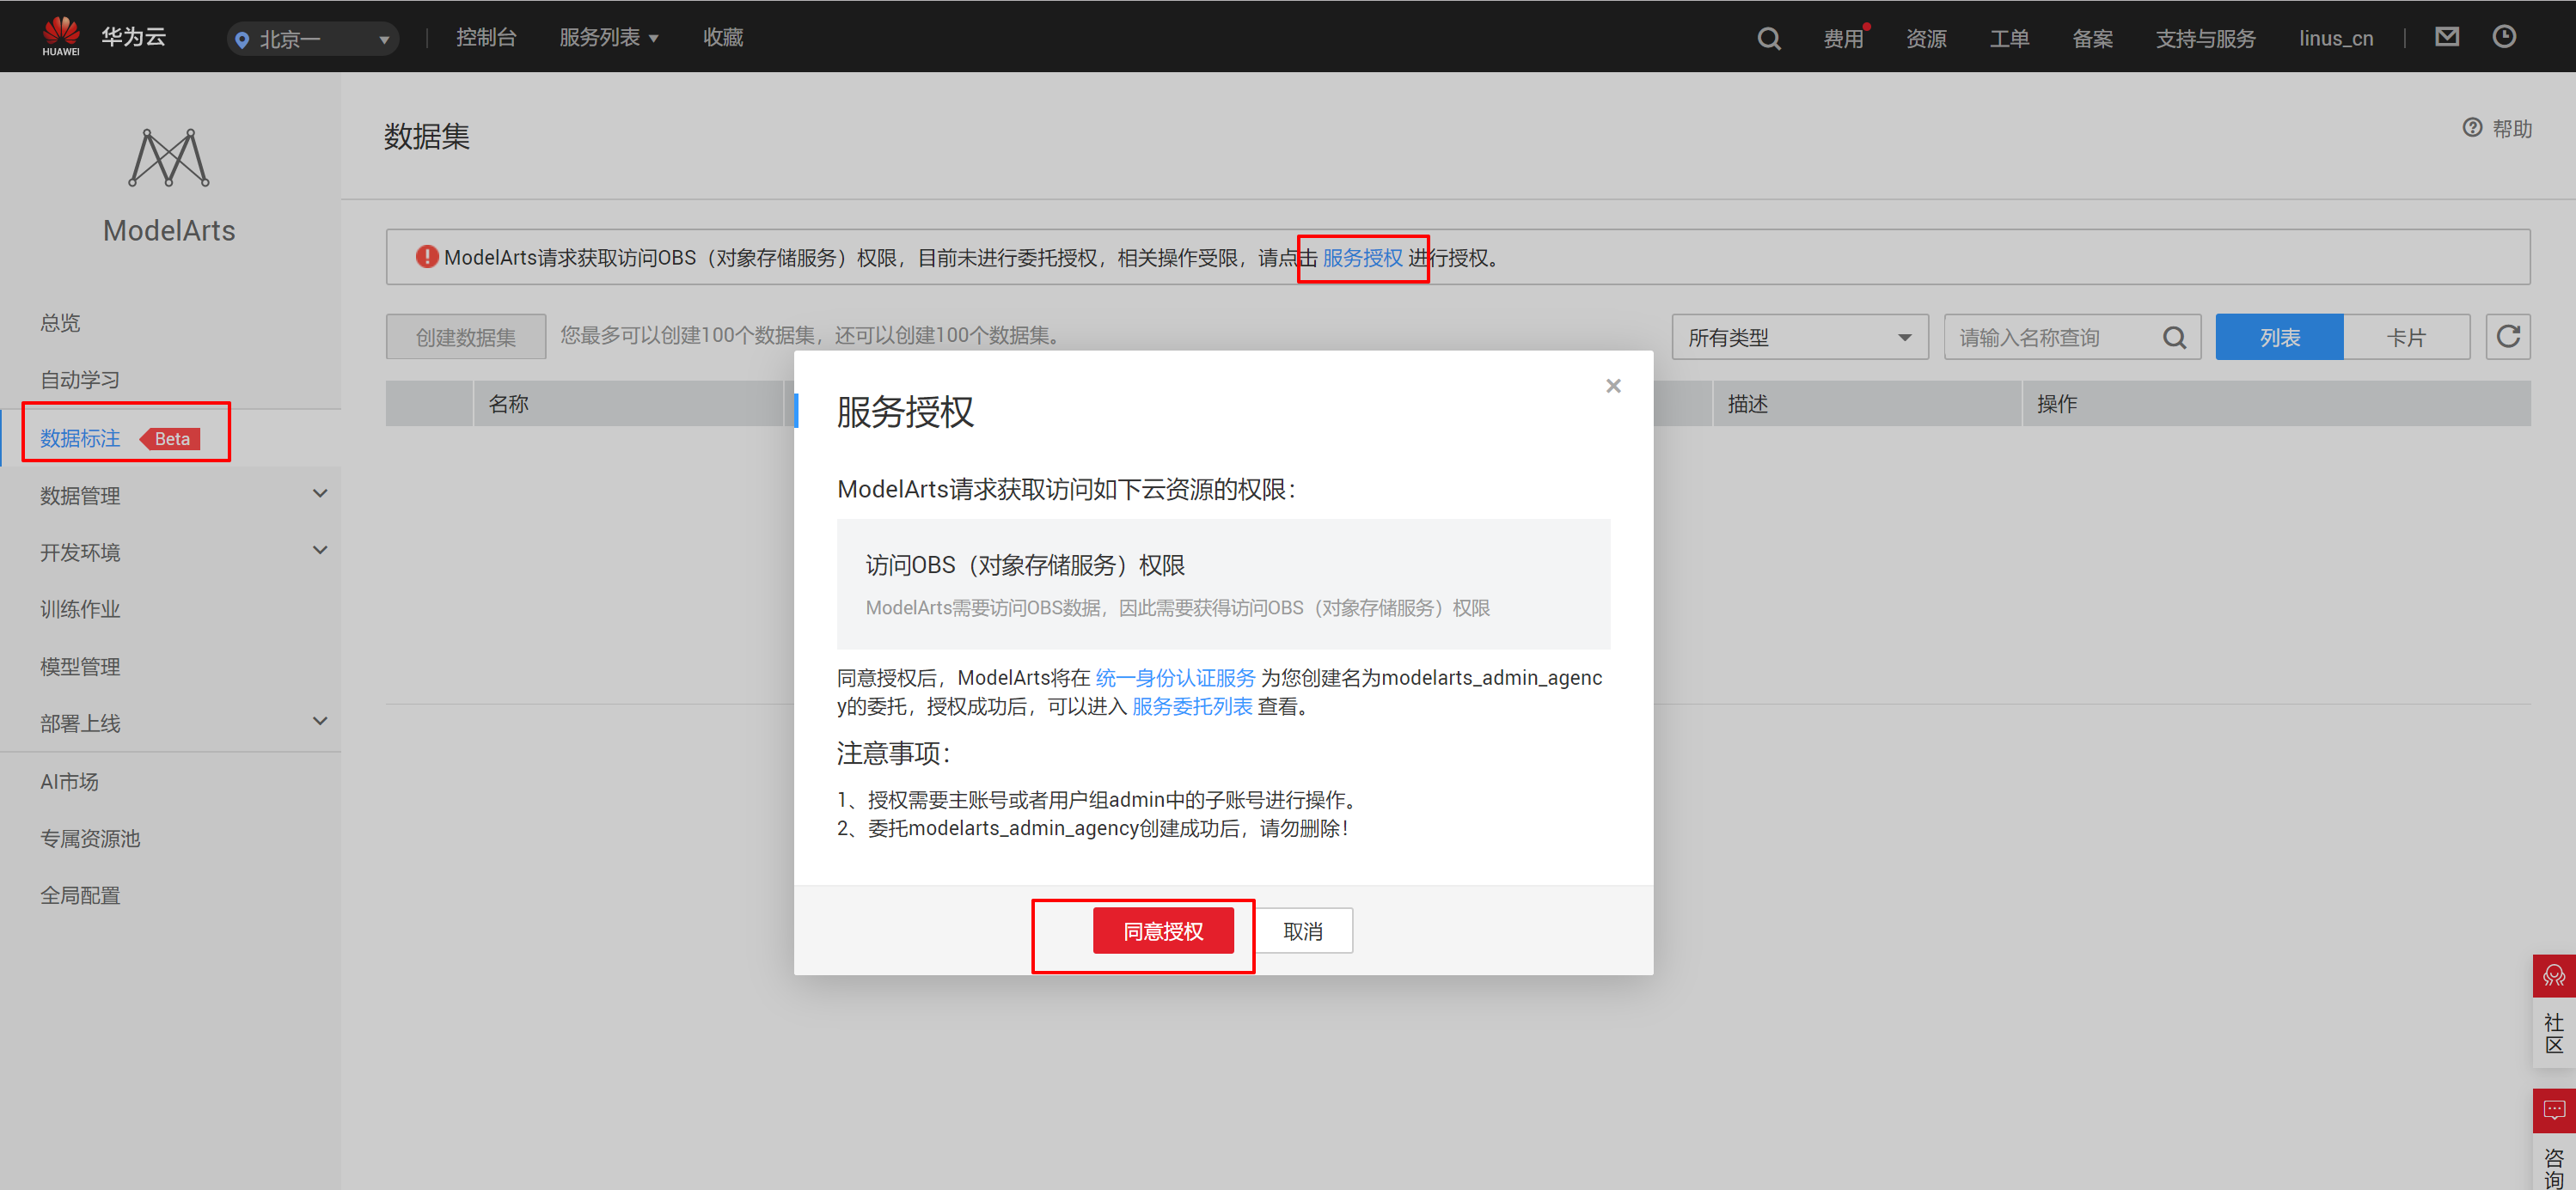
Task: Expand the 所有类型 type filter dropdown
Action: pos(1798,338)
